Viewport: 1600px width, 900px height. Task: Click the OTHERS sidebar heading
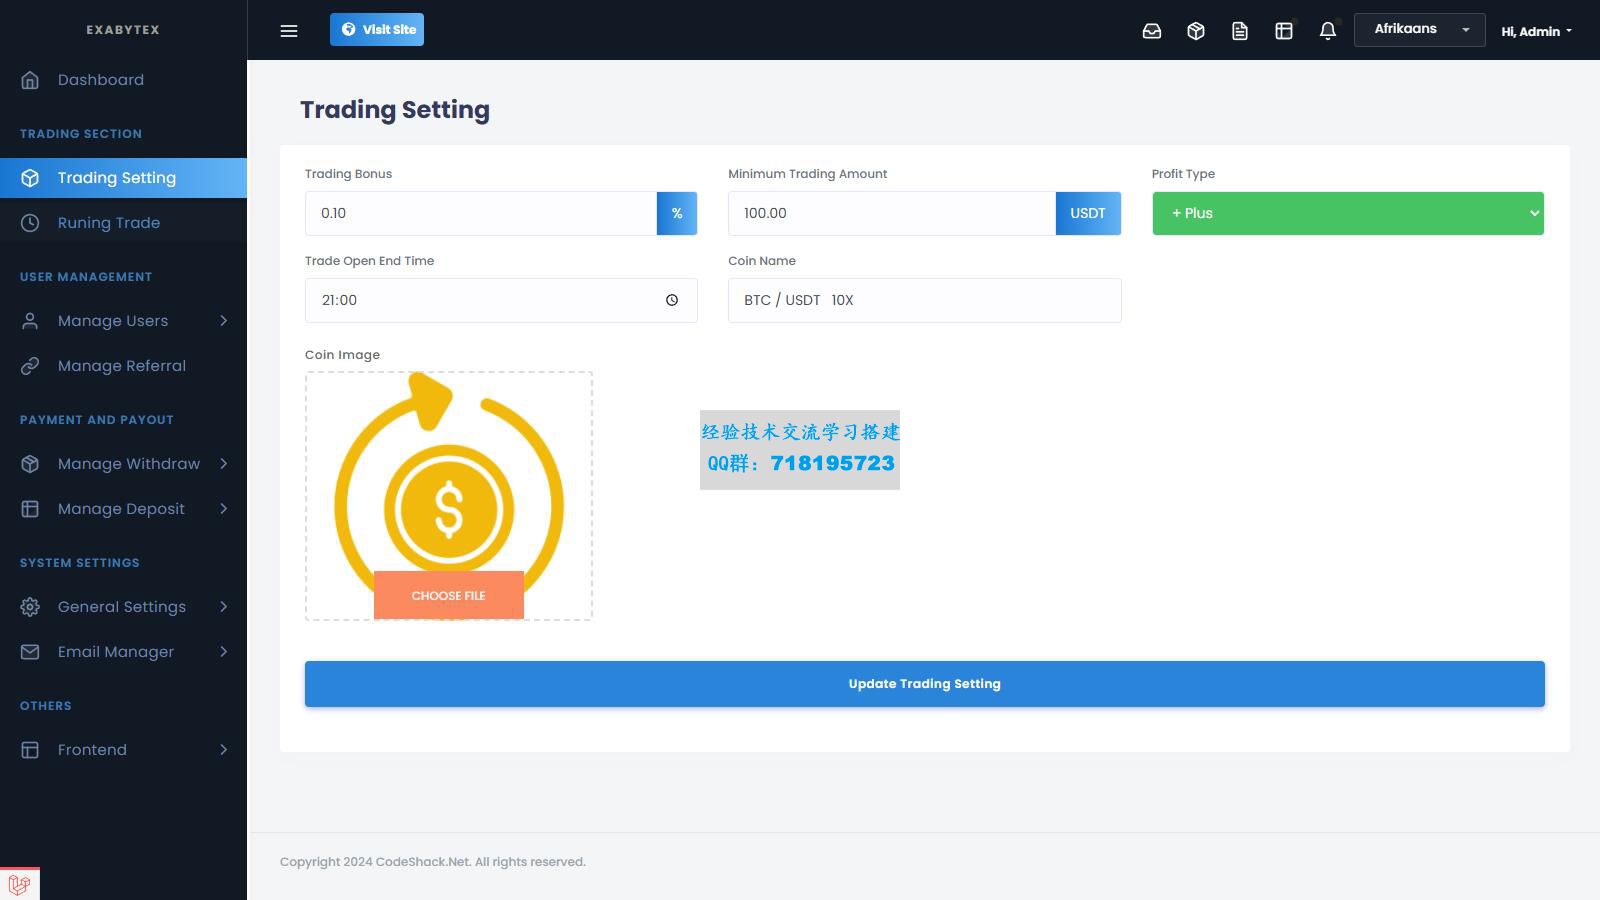pos(46,706)
